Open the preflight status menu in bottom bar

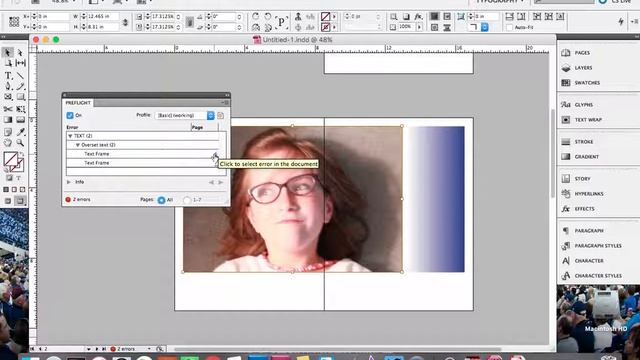coord(149,349)
